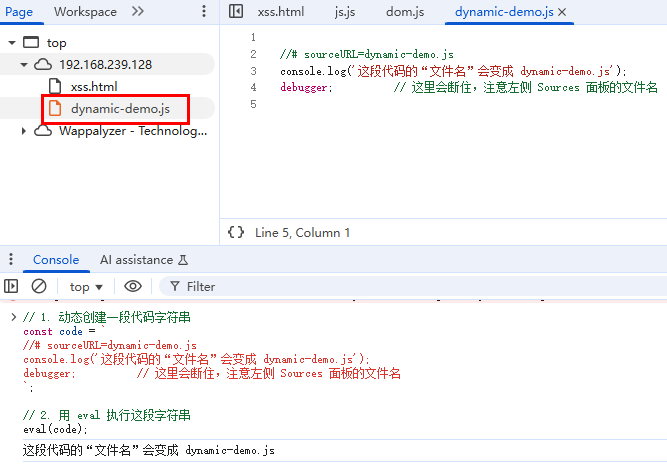The image size is (667, 466).
Task: Click the Wappalyzer - Technolog... tree label
Action: 133,131
